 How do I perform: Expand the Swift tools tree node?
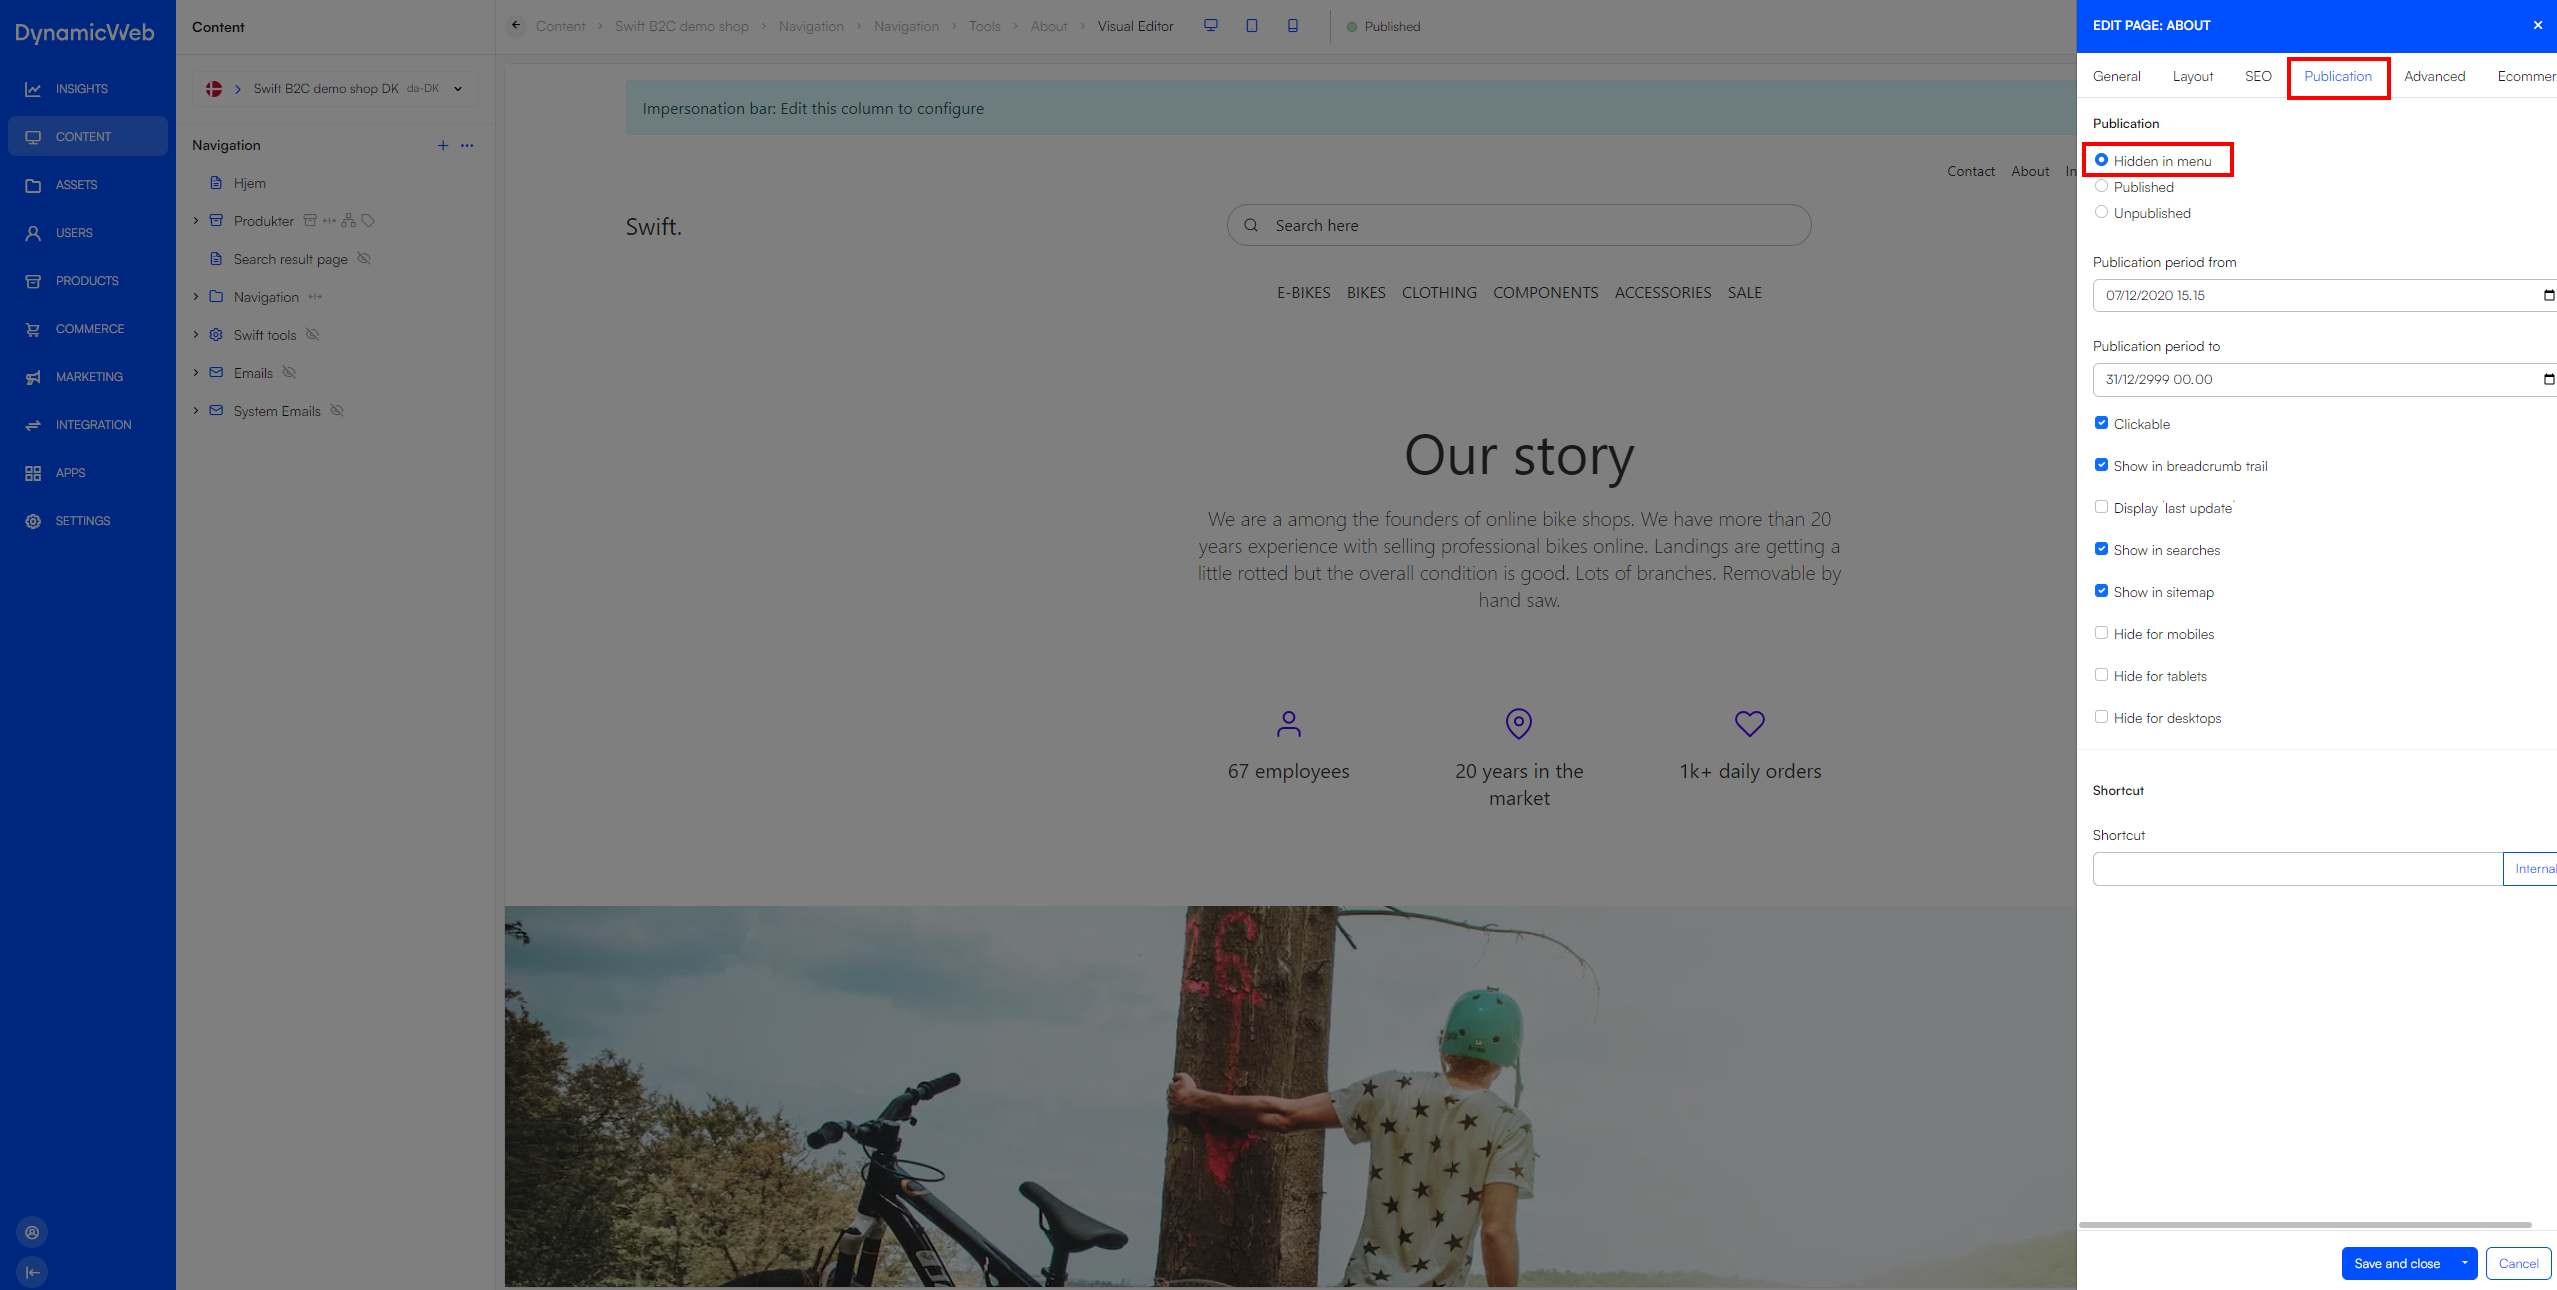tap(196, 335)
